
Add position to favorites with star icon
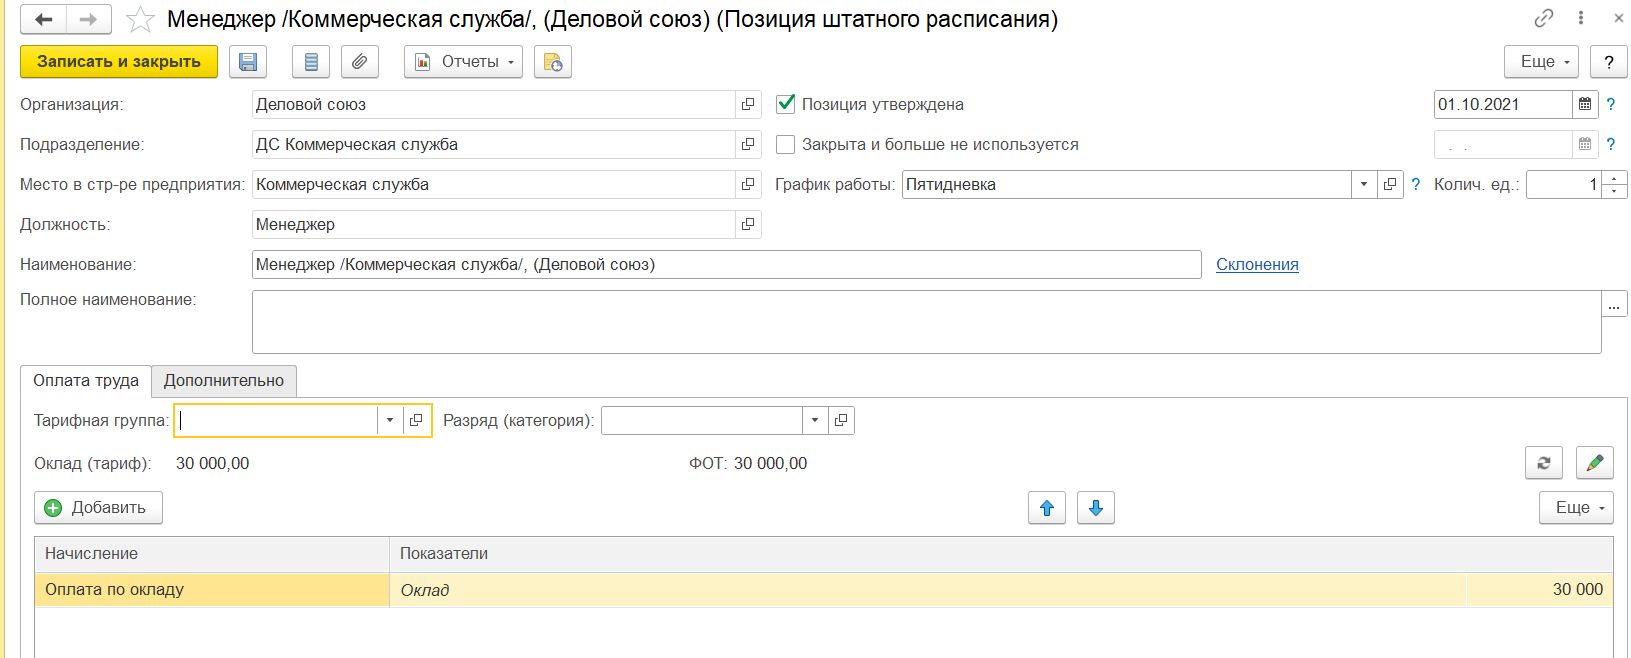141,20
